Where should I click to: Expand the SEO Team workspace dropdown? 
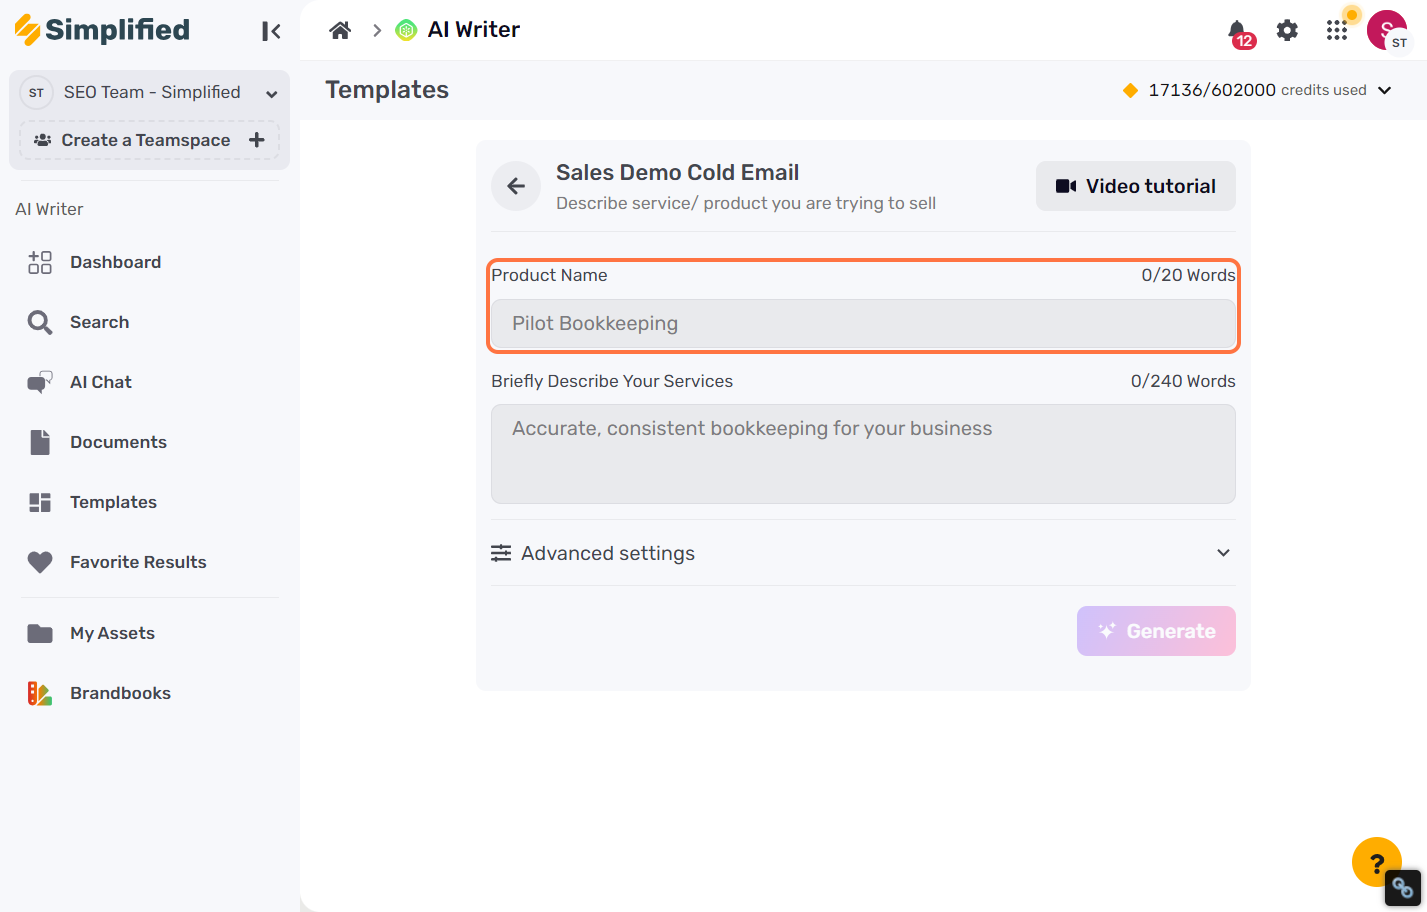point(271,93)
